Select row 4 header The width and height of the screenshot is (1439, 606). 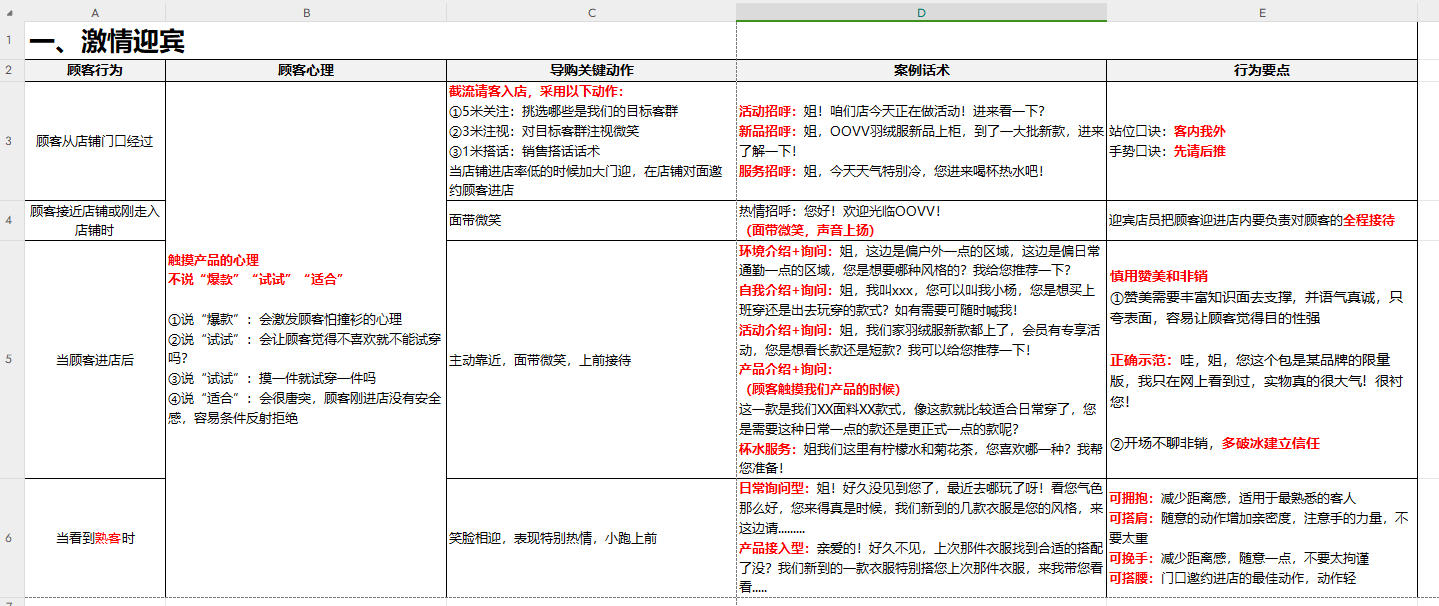[12, 220]
